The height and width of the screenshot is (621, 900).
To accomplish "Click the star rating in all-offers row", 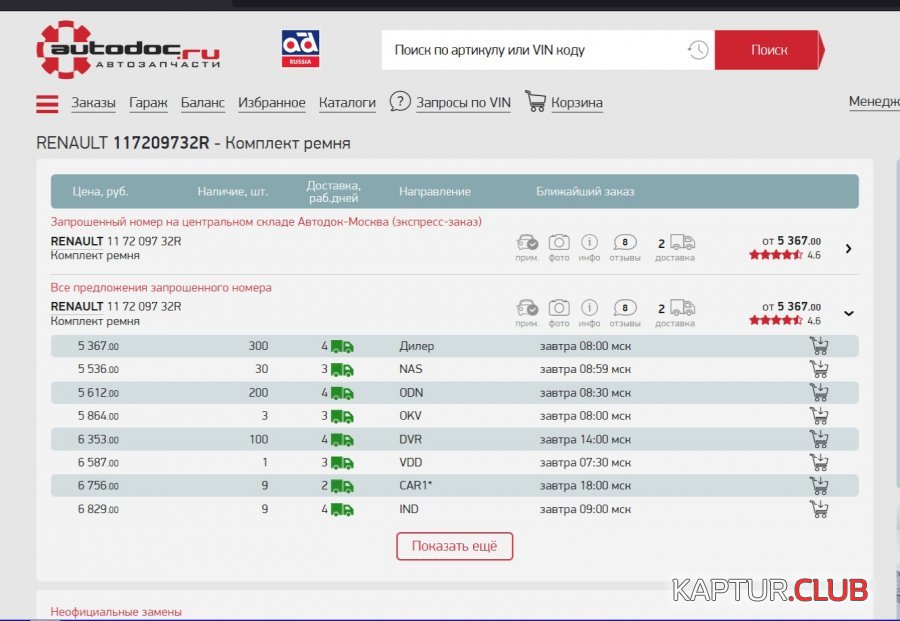I will (775, 320).
